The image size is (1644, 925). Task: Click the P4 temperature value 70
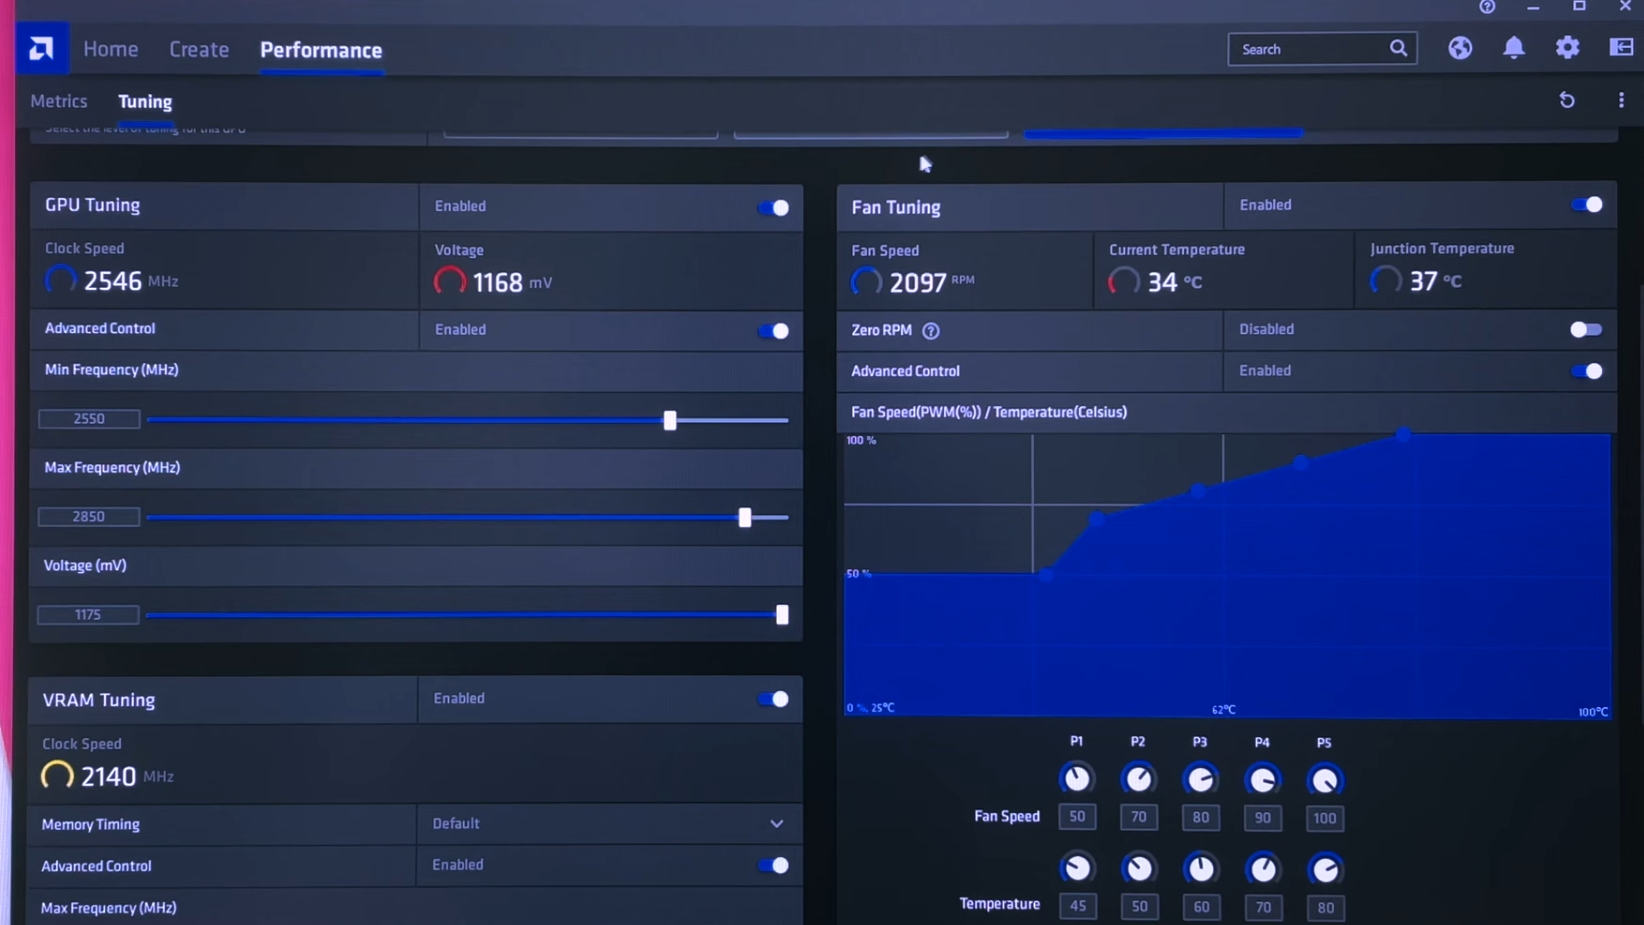[1263, 908]
